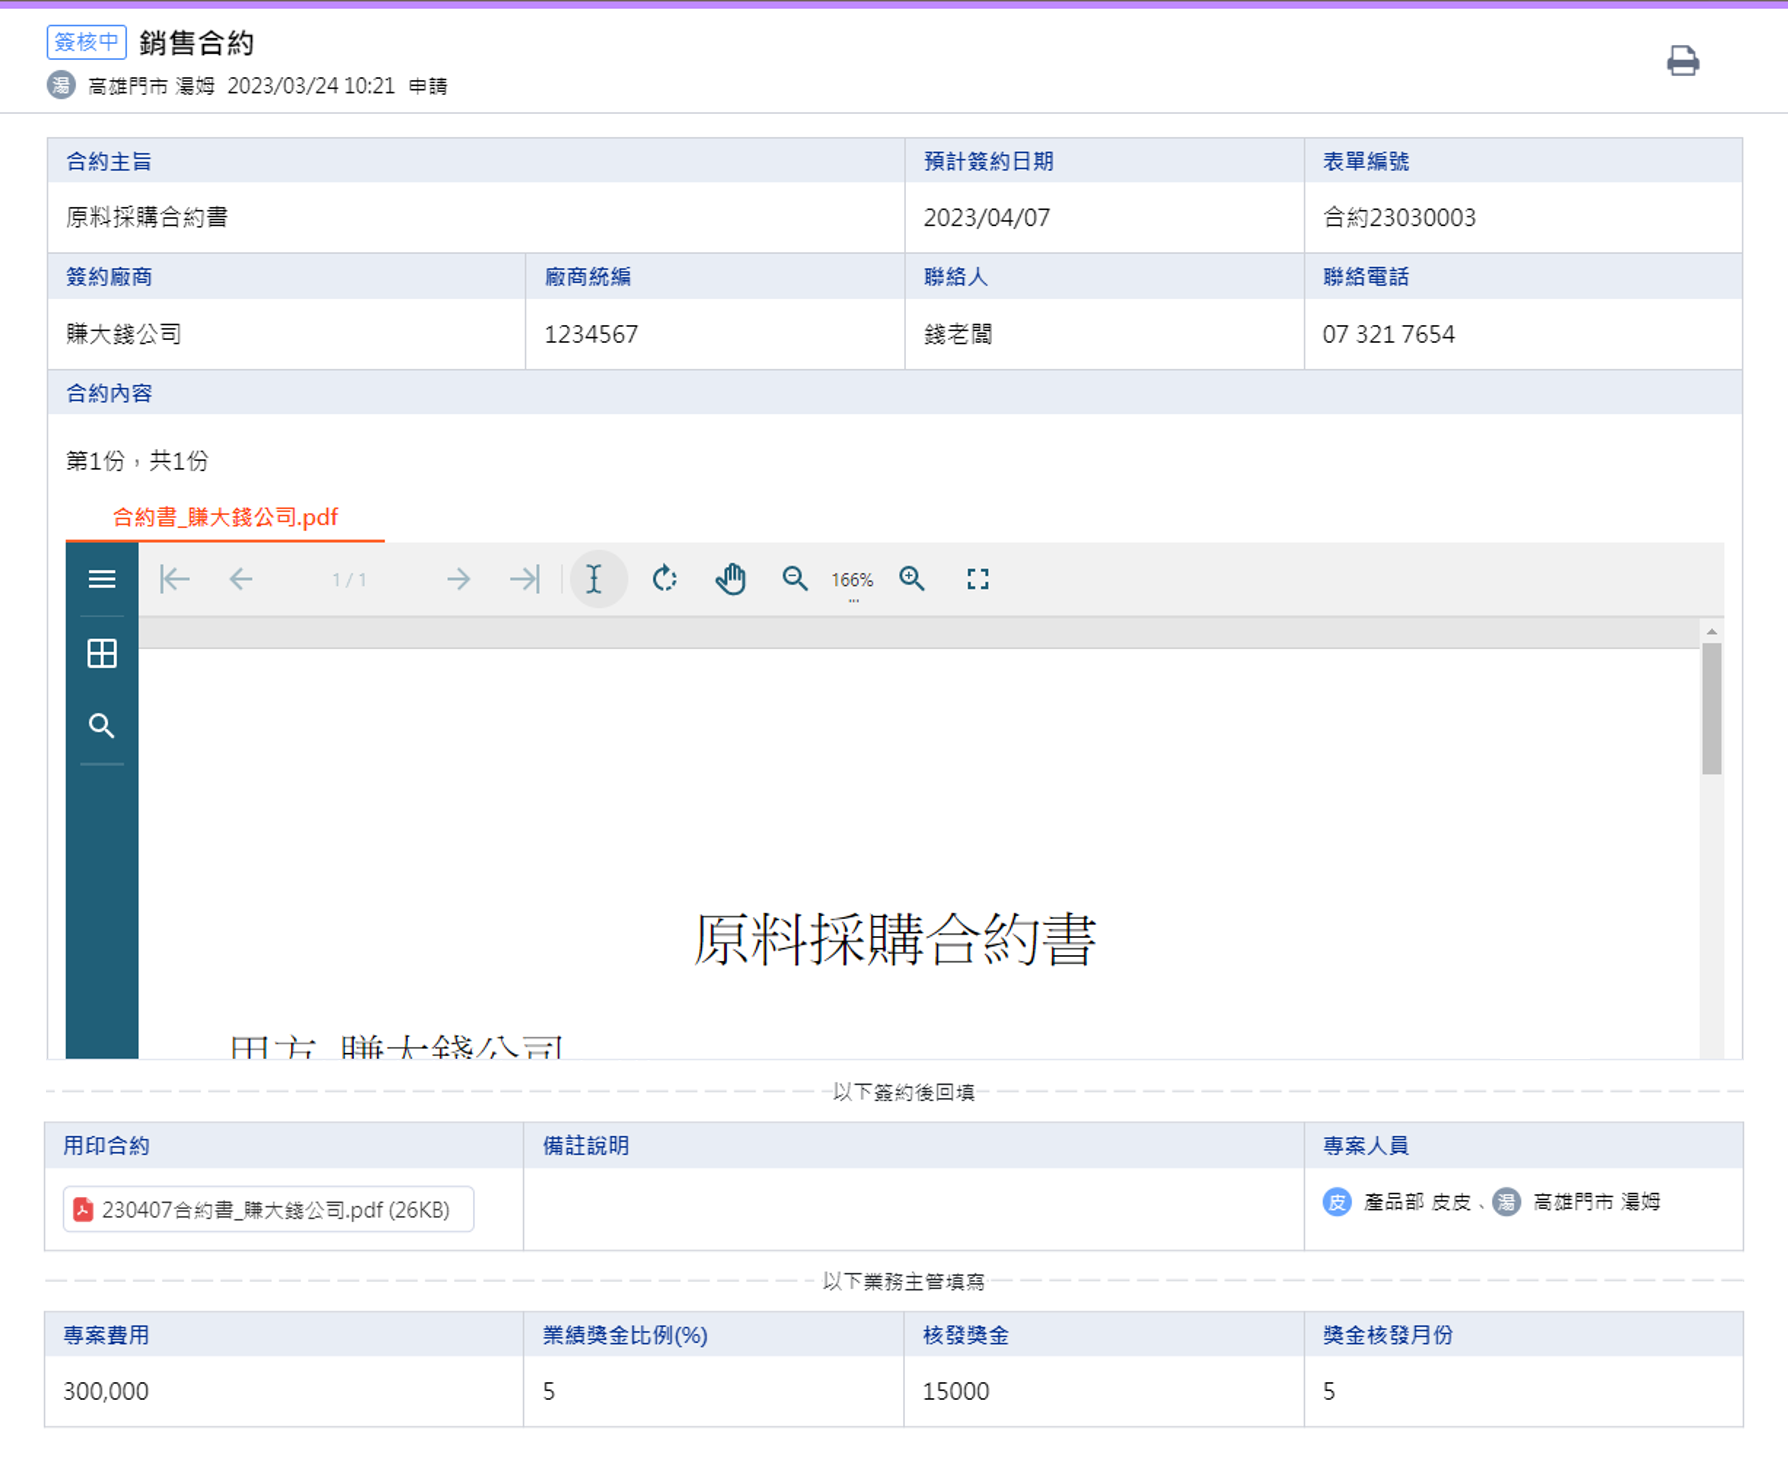Jump to last PDF page

pyautogui.click(x=524, y=579)
